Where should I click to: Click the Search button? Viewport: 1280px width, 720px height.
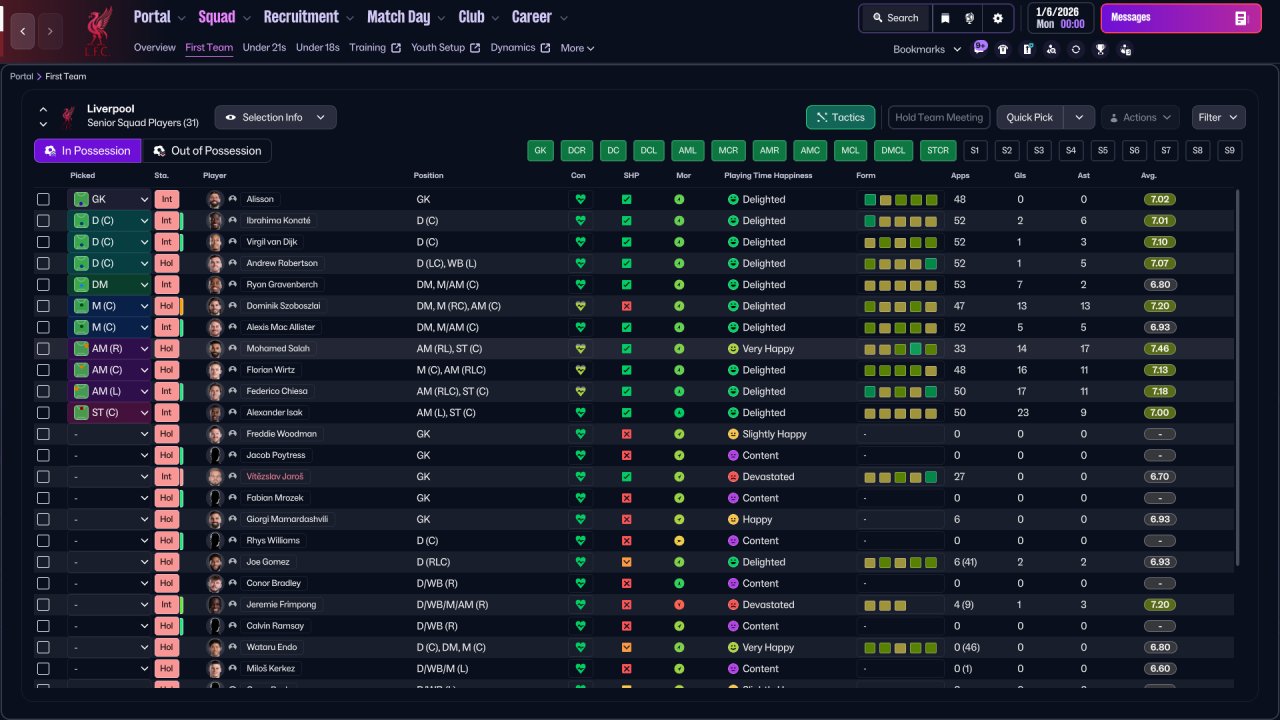click(895, 18)
